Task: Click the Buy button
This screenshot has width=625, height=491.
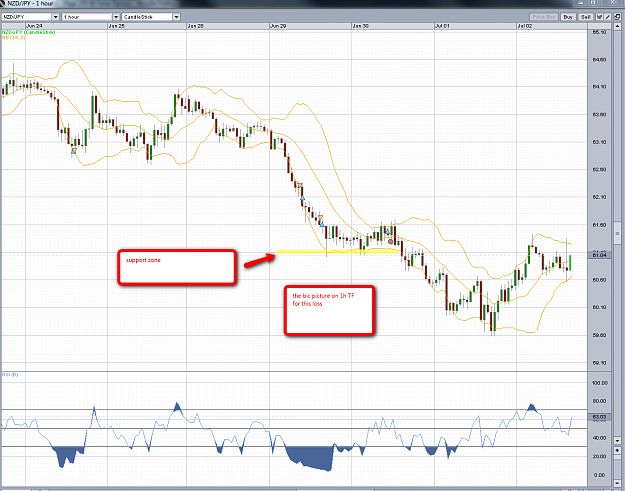Action: point(568,17)
